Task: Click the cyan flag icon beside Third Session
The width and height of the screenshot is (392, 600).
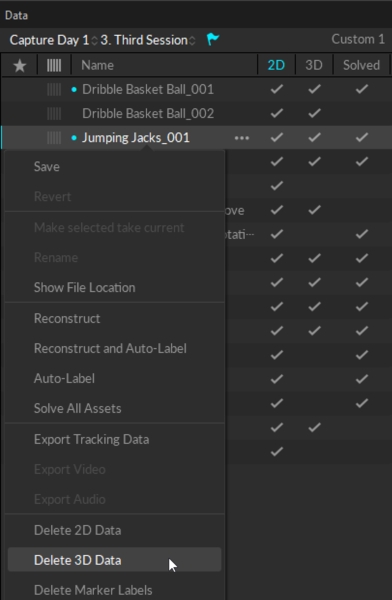Action: pos(212,39)
